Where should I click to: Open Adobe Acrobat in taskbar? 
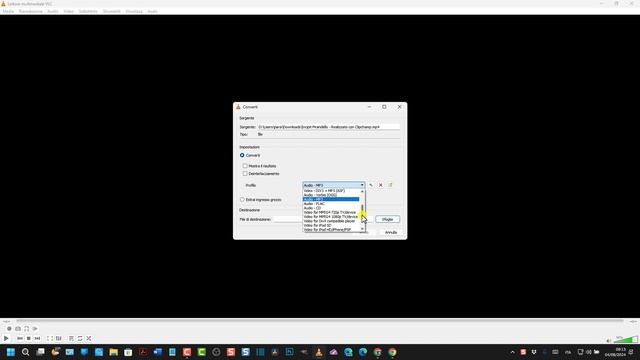pyautogui.click(x=143, y=352)
